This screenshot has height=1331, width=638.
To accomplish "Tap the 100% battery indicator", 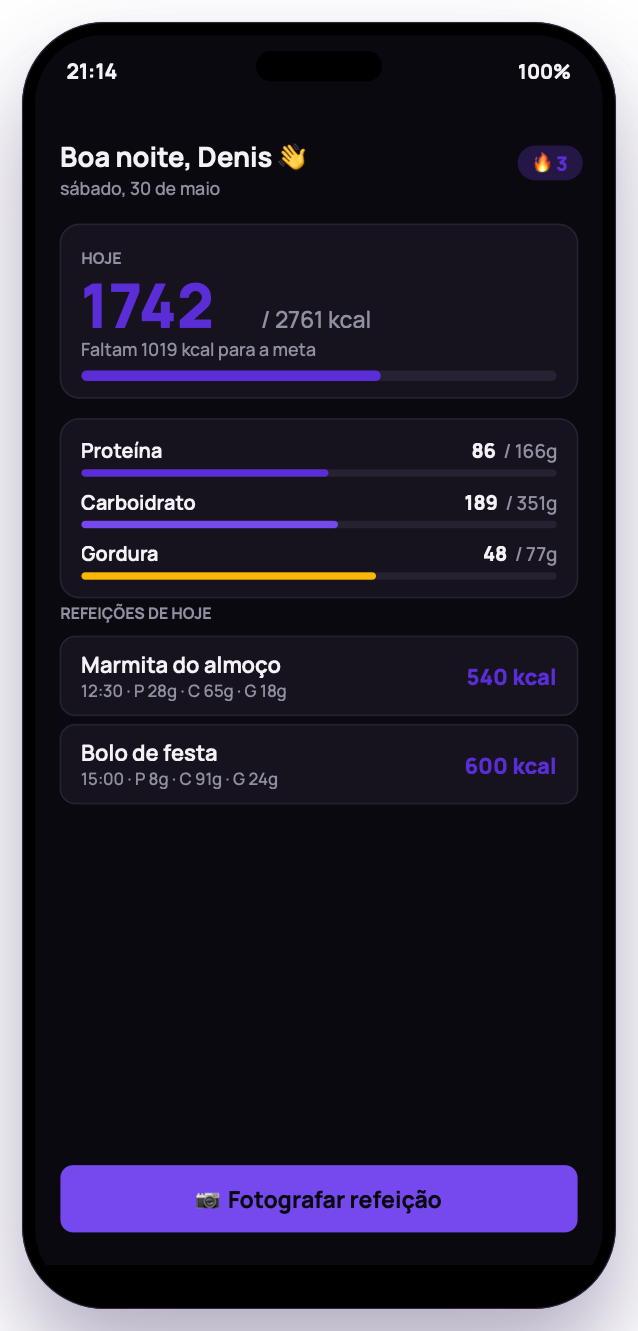I will coord(544,72).
